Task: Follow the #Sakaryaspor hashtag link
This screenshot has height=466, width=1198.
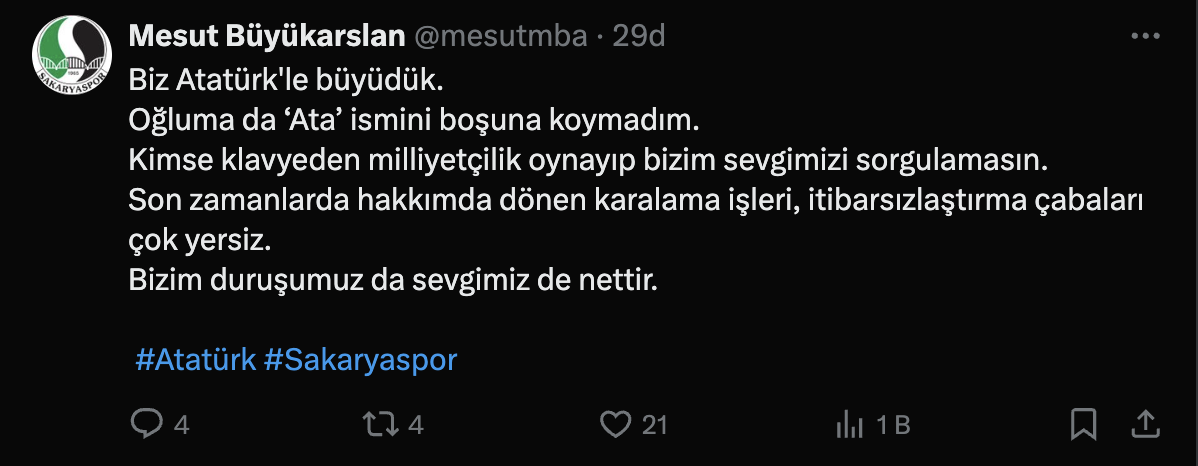Action: 360,360
